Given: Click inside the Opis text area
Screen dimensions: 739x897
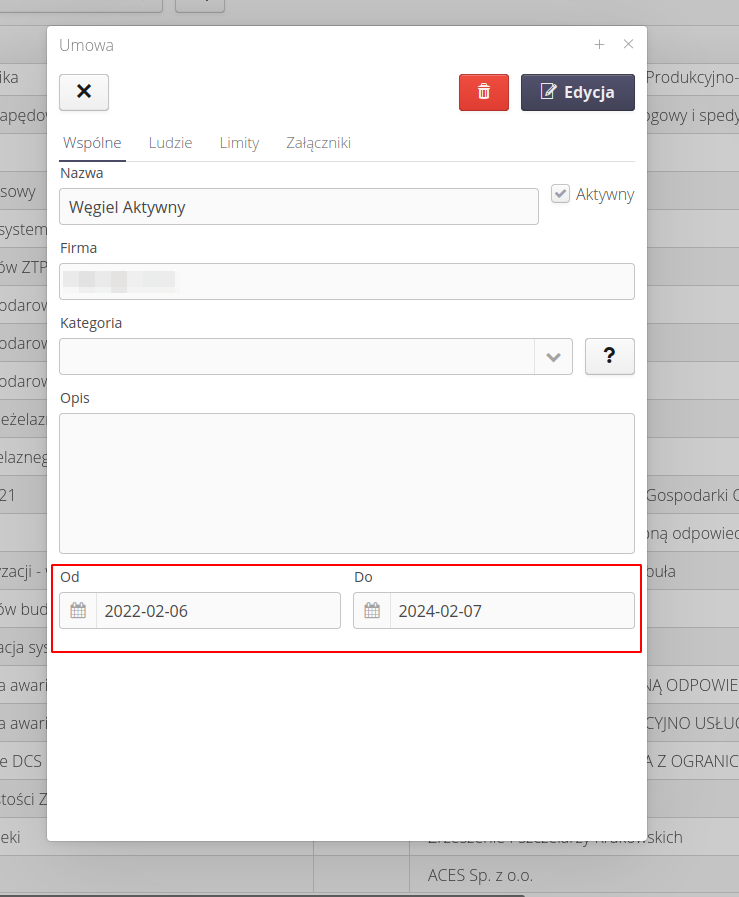Looking at the screenshot, I should click(x=346, y=483).
